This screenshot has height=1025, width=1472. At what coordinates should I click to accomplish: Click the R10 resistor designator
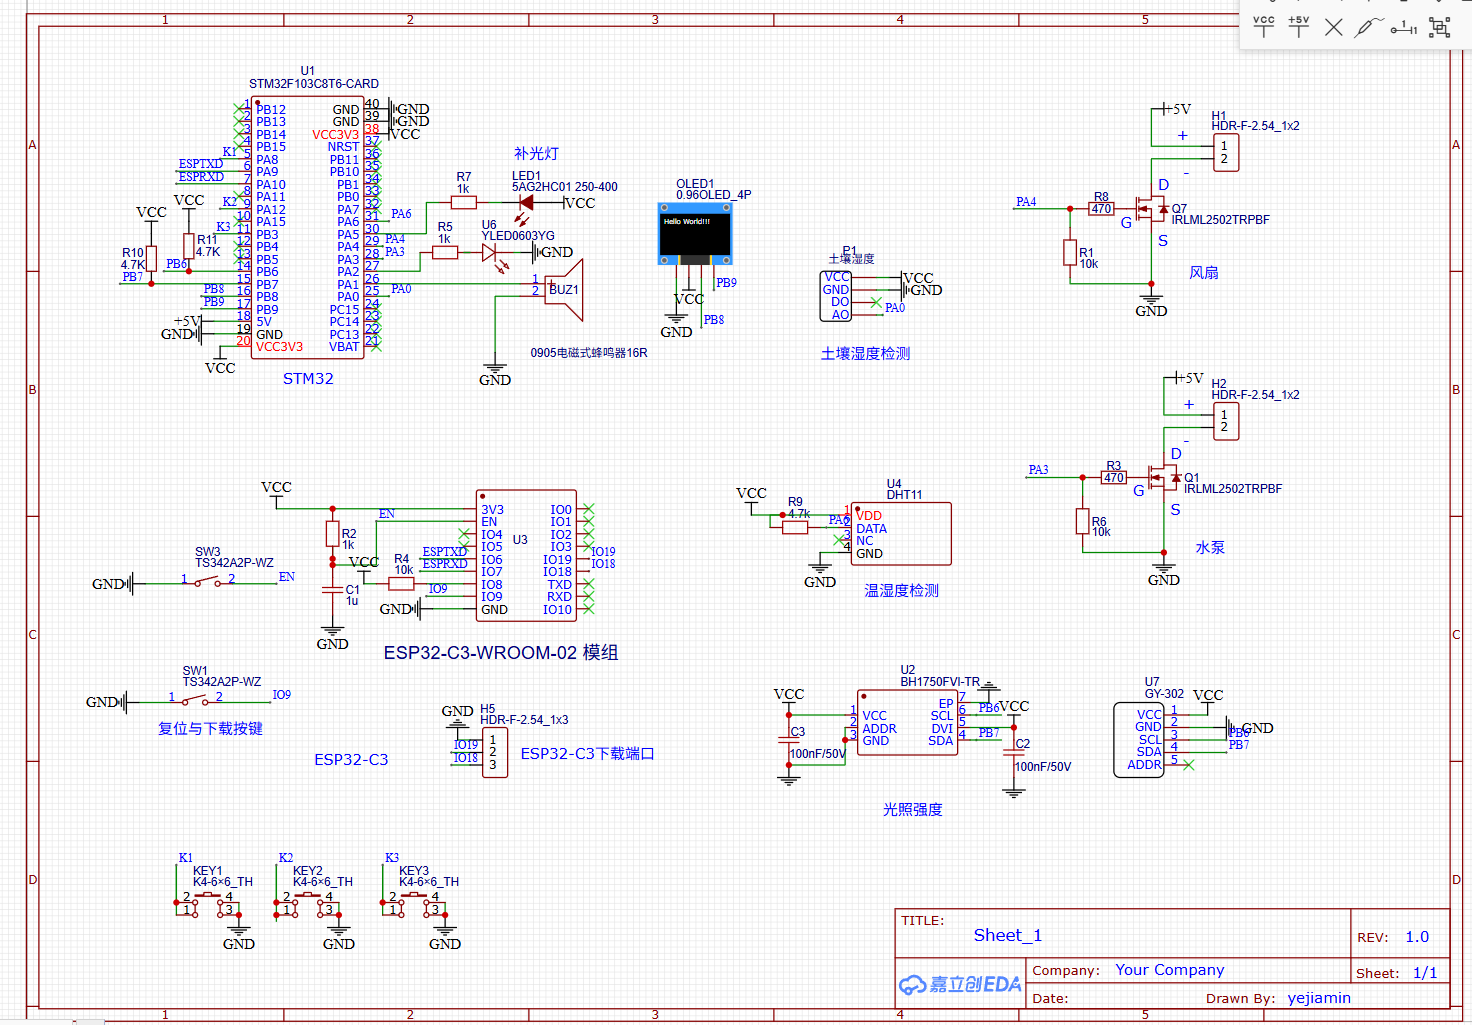pyautogui.click(x=133, y=253)
